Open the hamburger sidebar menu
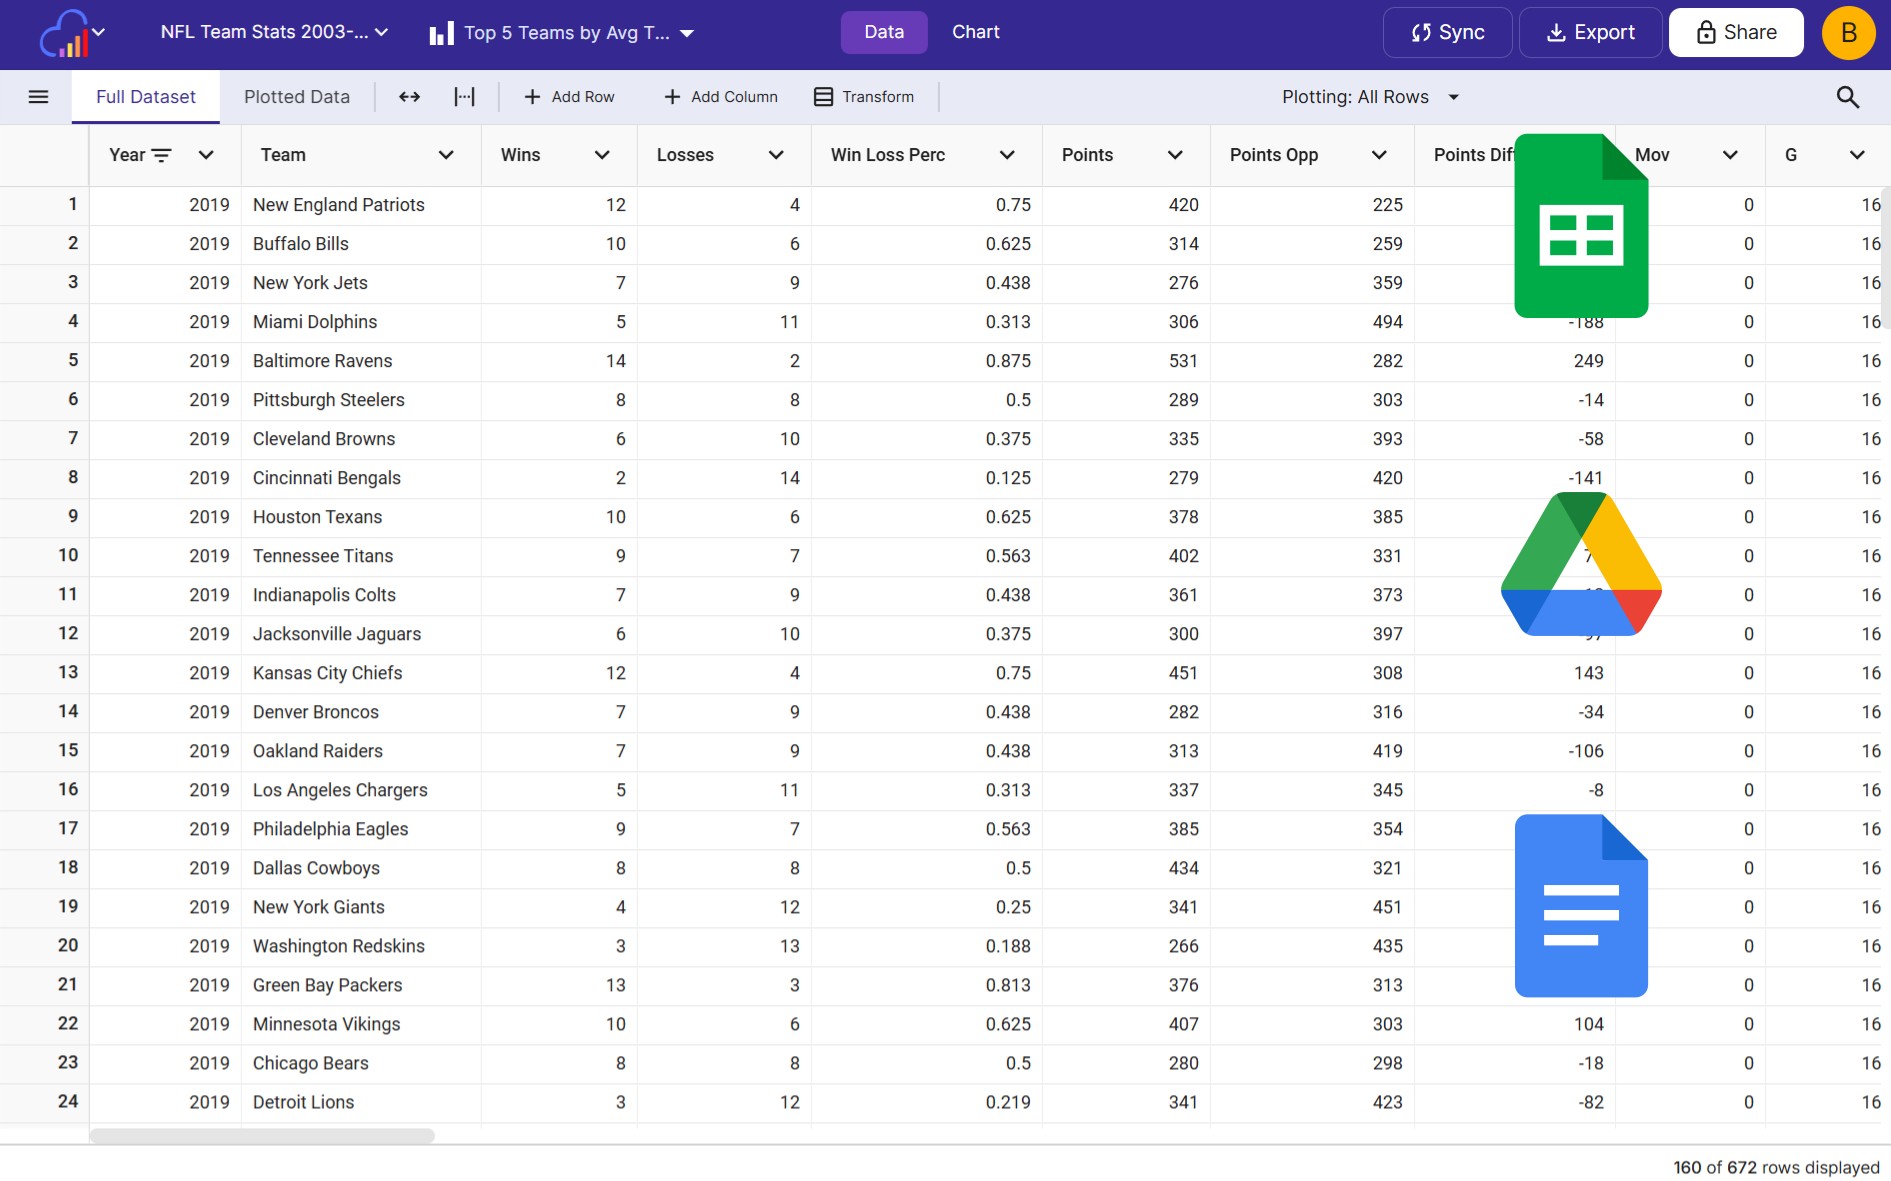The width and height of the screenshot is (1891, 1181). tap(38, 97)
